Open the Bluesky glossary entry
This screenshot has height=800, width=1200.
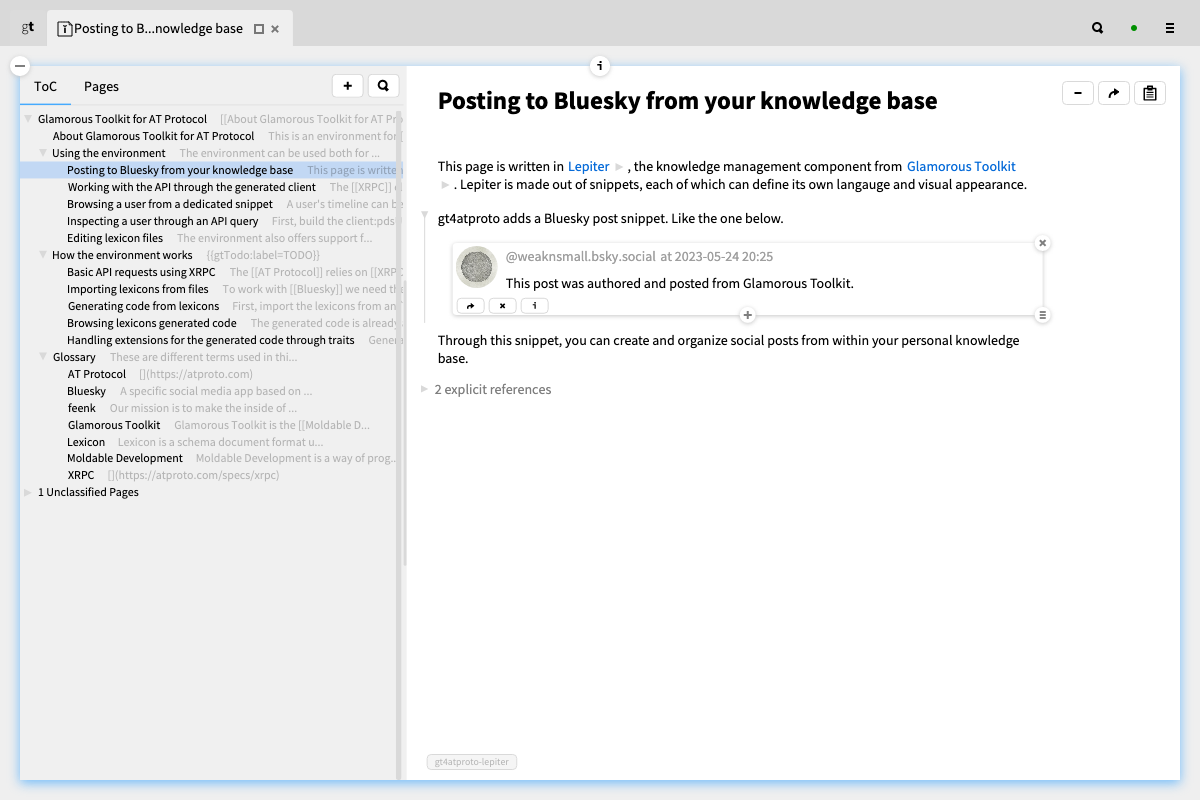coord(87,391)
